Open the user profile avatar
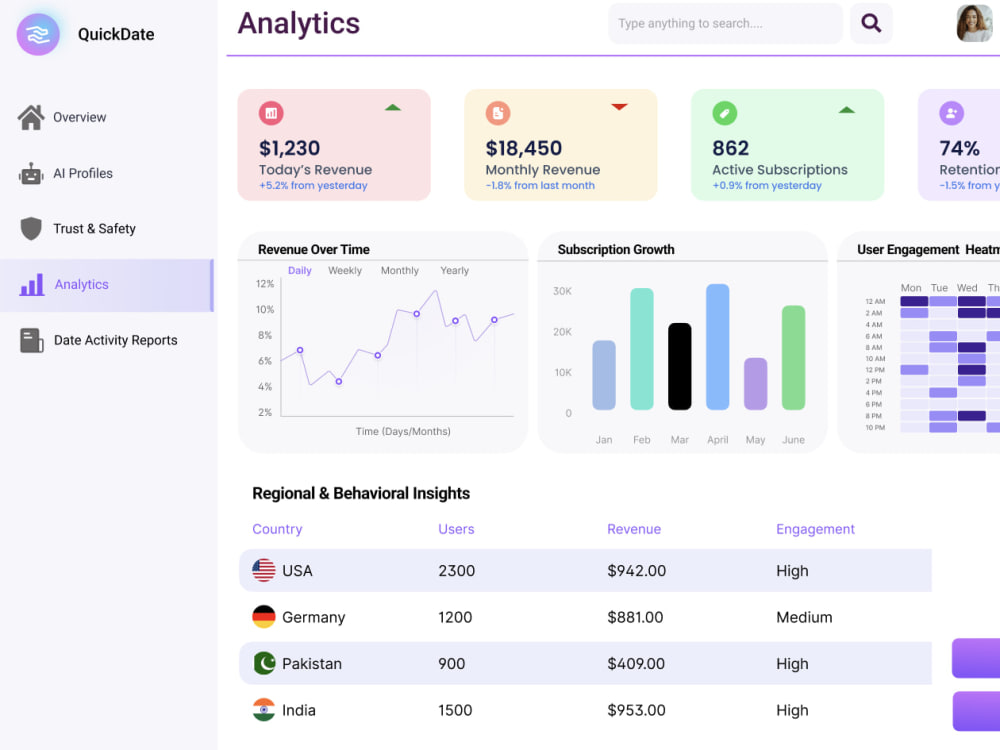1000x750 pixels. pos(974,23)
